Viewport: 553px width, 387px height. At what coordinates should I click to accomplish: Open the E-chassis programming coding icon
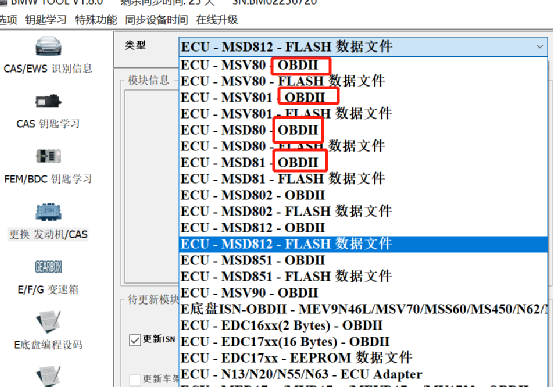(48, 322)
